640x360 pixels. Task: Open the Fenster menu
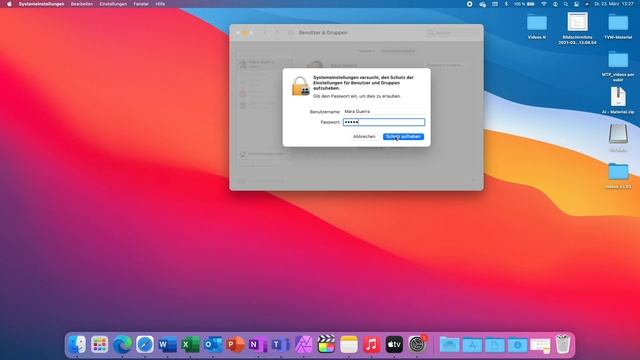point(141,4)
